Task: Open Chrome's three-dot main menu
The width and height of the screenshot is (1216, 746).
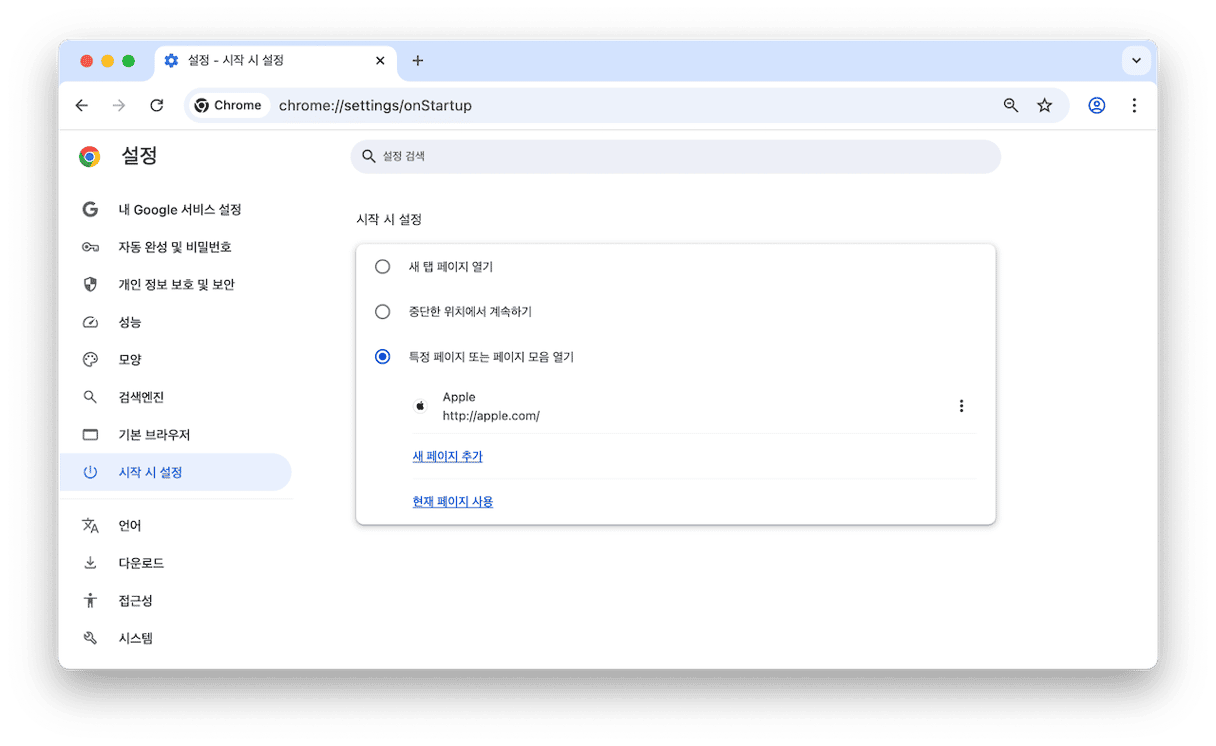Action: point(1134,105)
